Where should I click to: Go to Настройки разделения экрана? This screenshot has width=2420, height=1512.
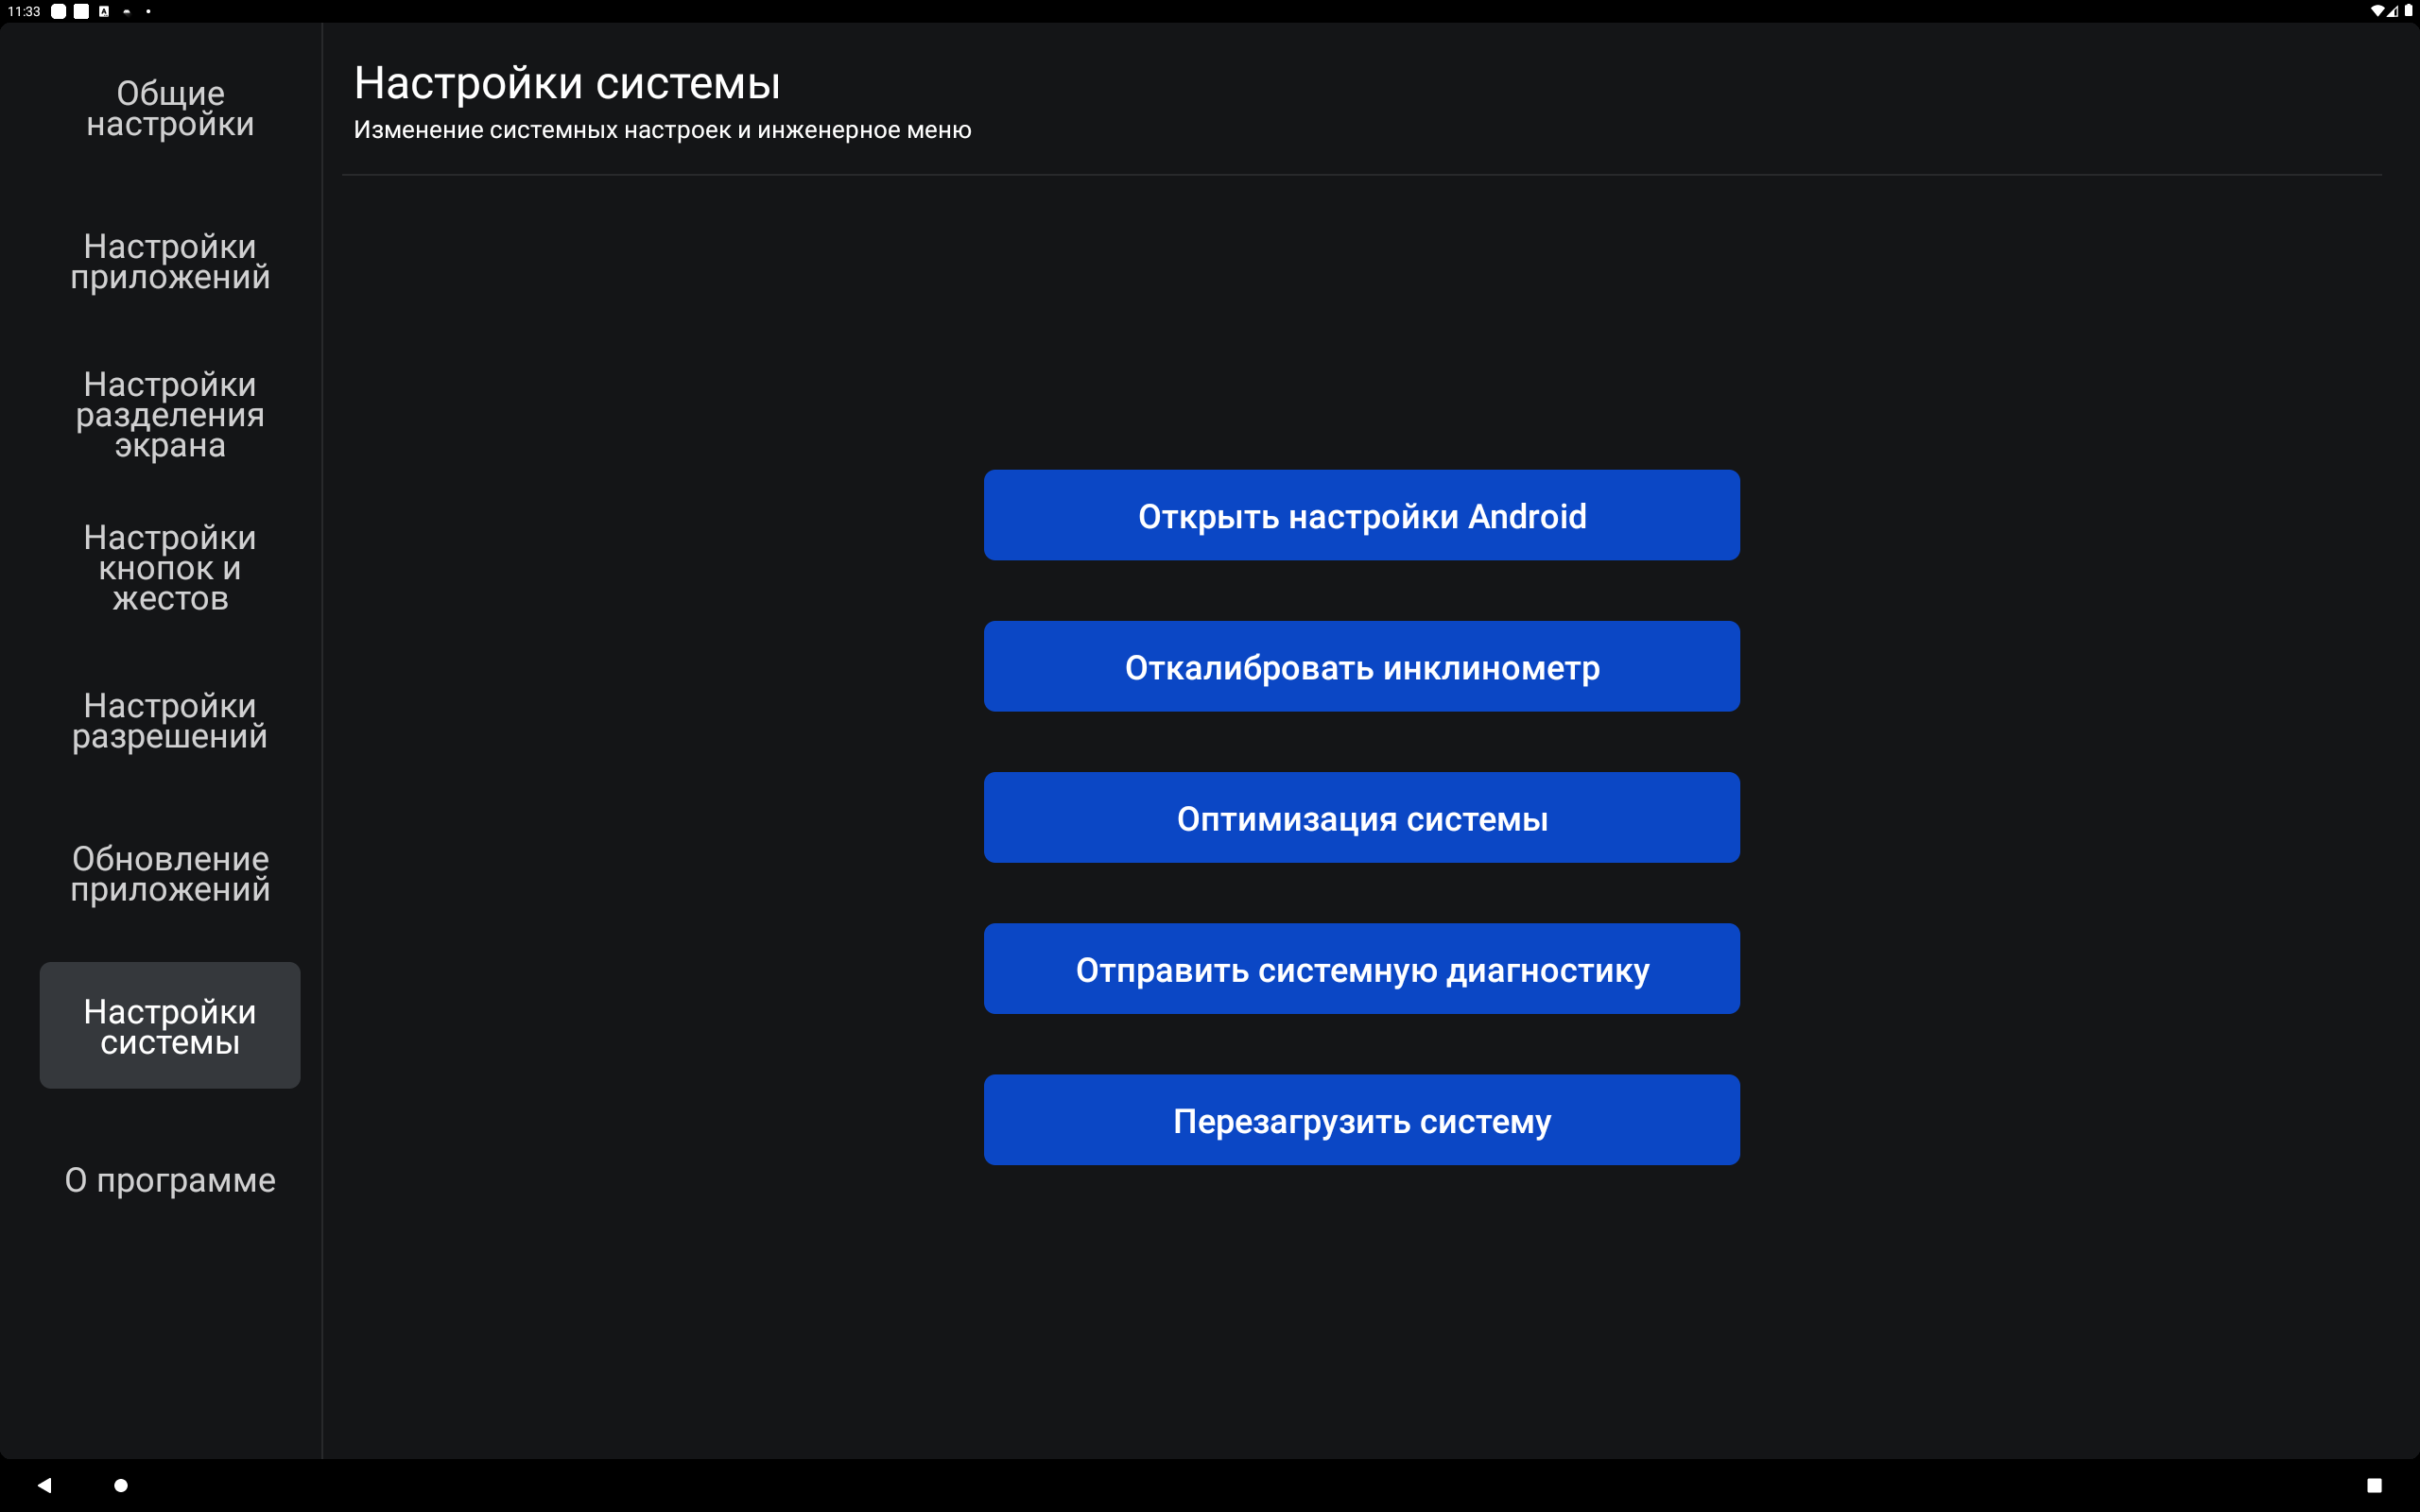point(170,414)
